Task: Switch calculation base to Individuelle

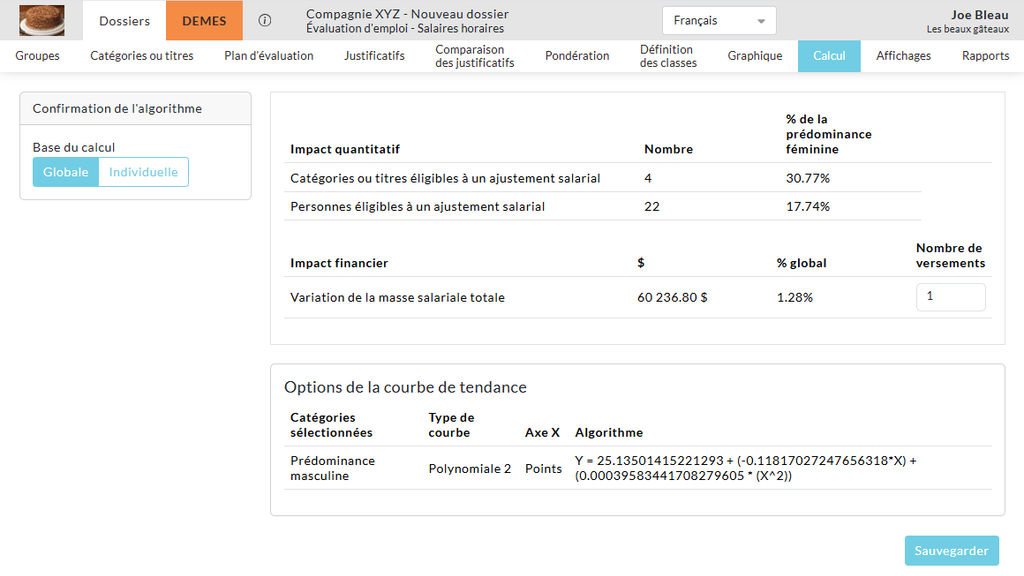Action: pos(143,172)
